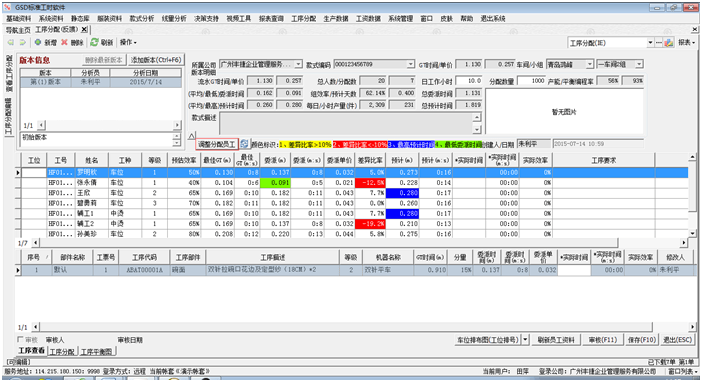Click the employee table scroll-up arrow

coord(692,157)
